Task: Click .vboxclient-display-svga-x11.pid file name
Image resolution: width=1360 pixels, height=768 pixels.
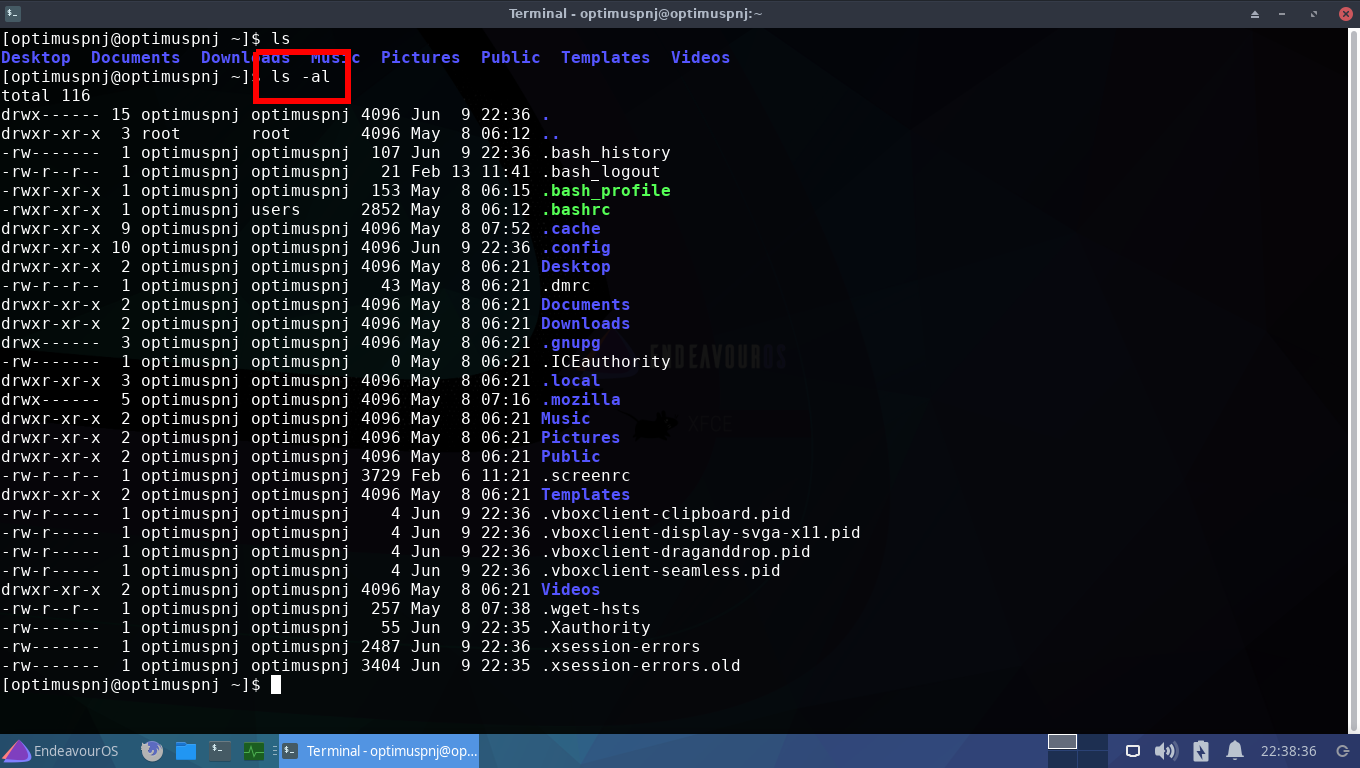Action: (x=701, y=533)
